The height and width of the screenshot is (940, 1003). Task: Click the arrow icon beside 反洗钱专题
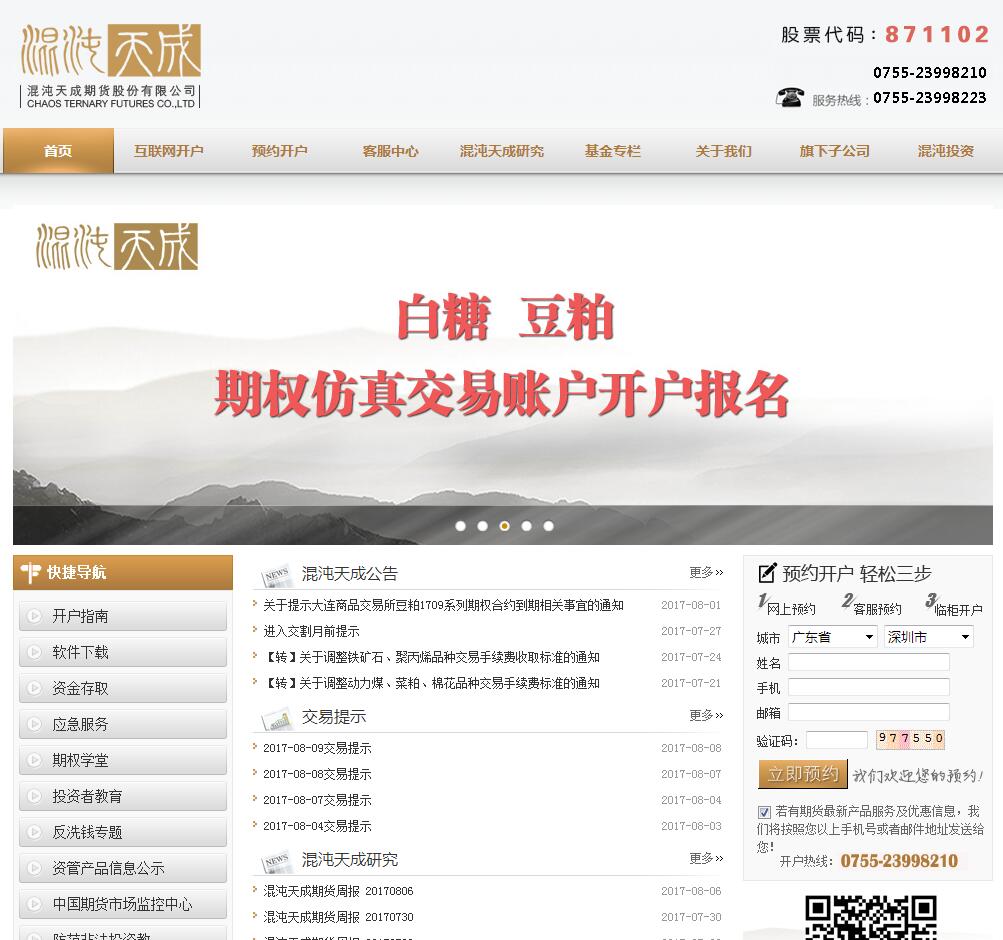pos(35,832)
